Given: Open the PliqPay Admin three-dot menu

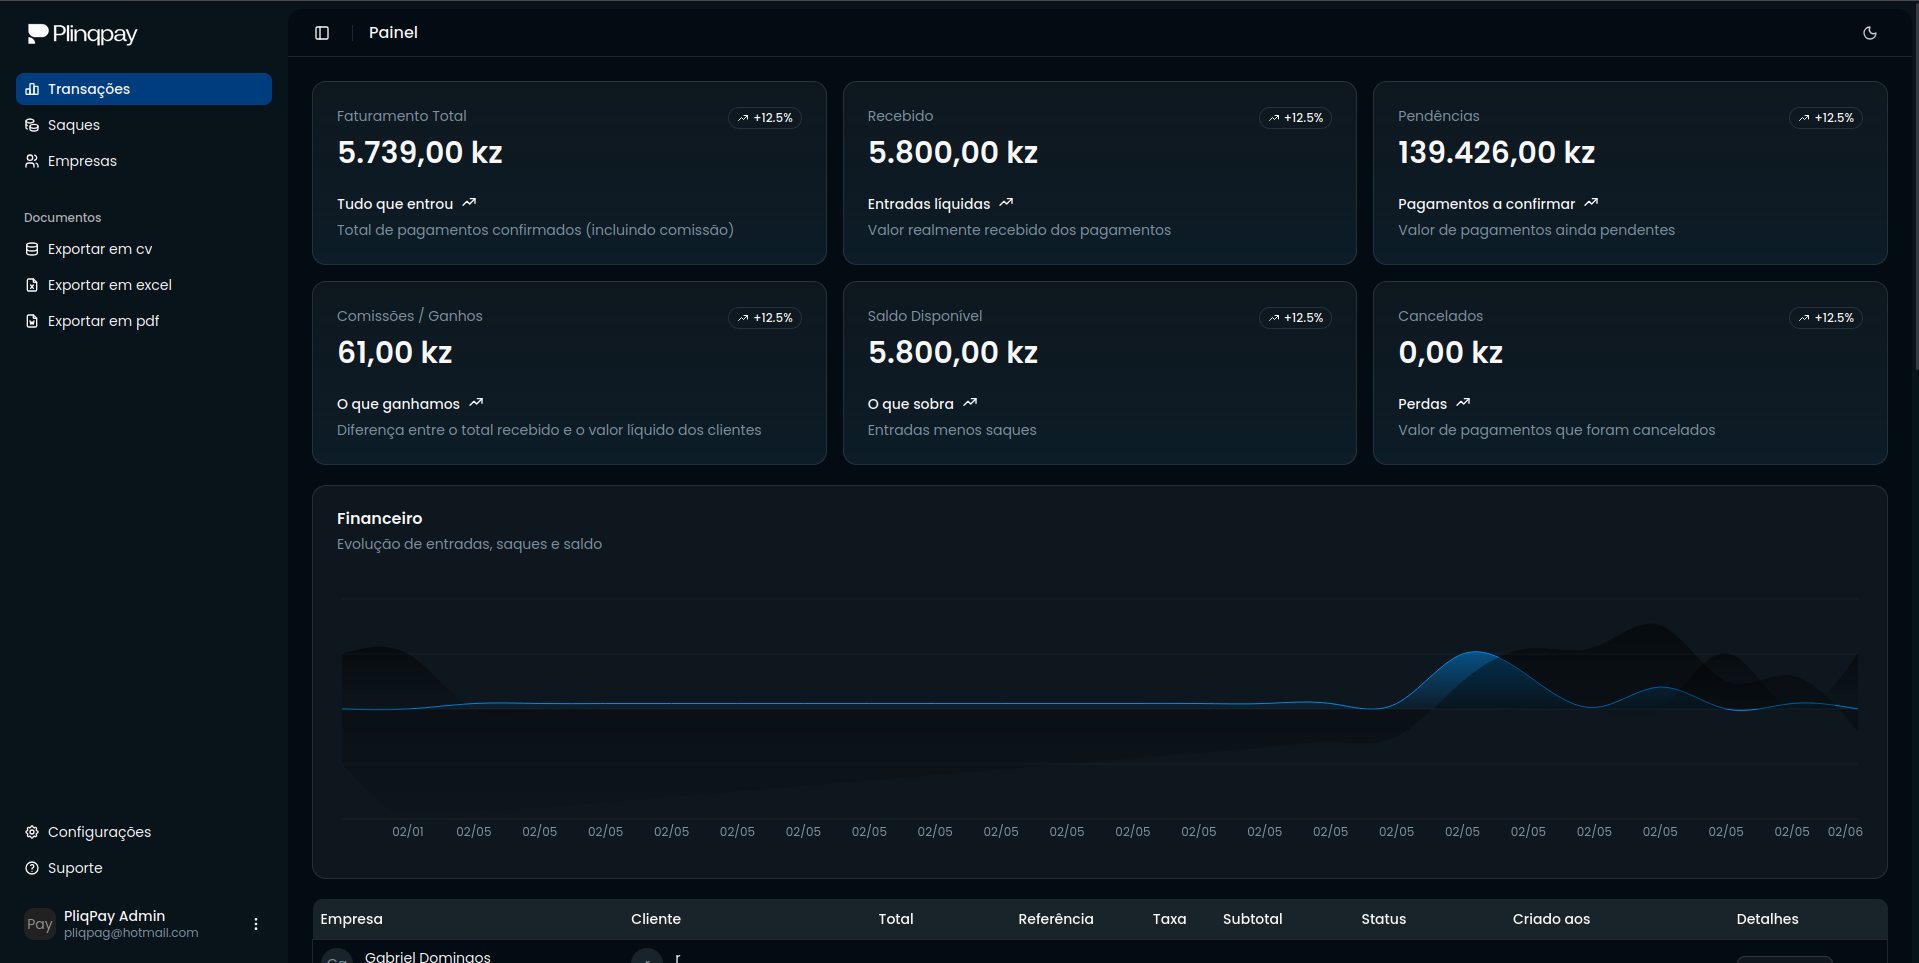Looking at the screenshot, I should [x=256, y=924].
